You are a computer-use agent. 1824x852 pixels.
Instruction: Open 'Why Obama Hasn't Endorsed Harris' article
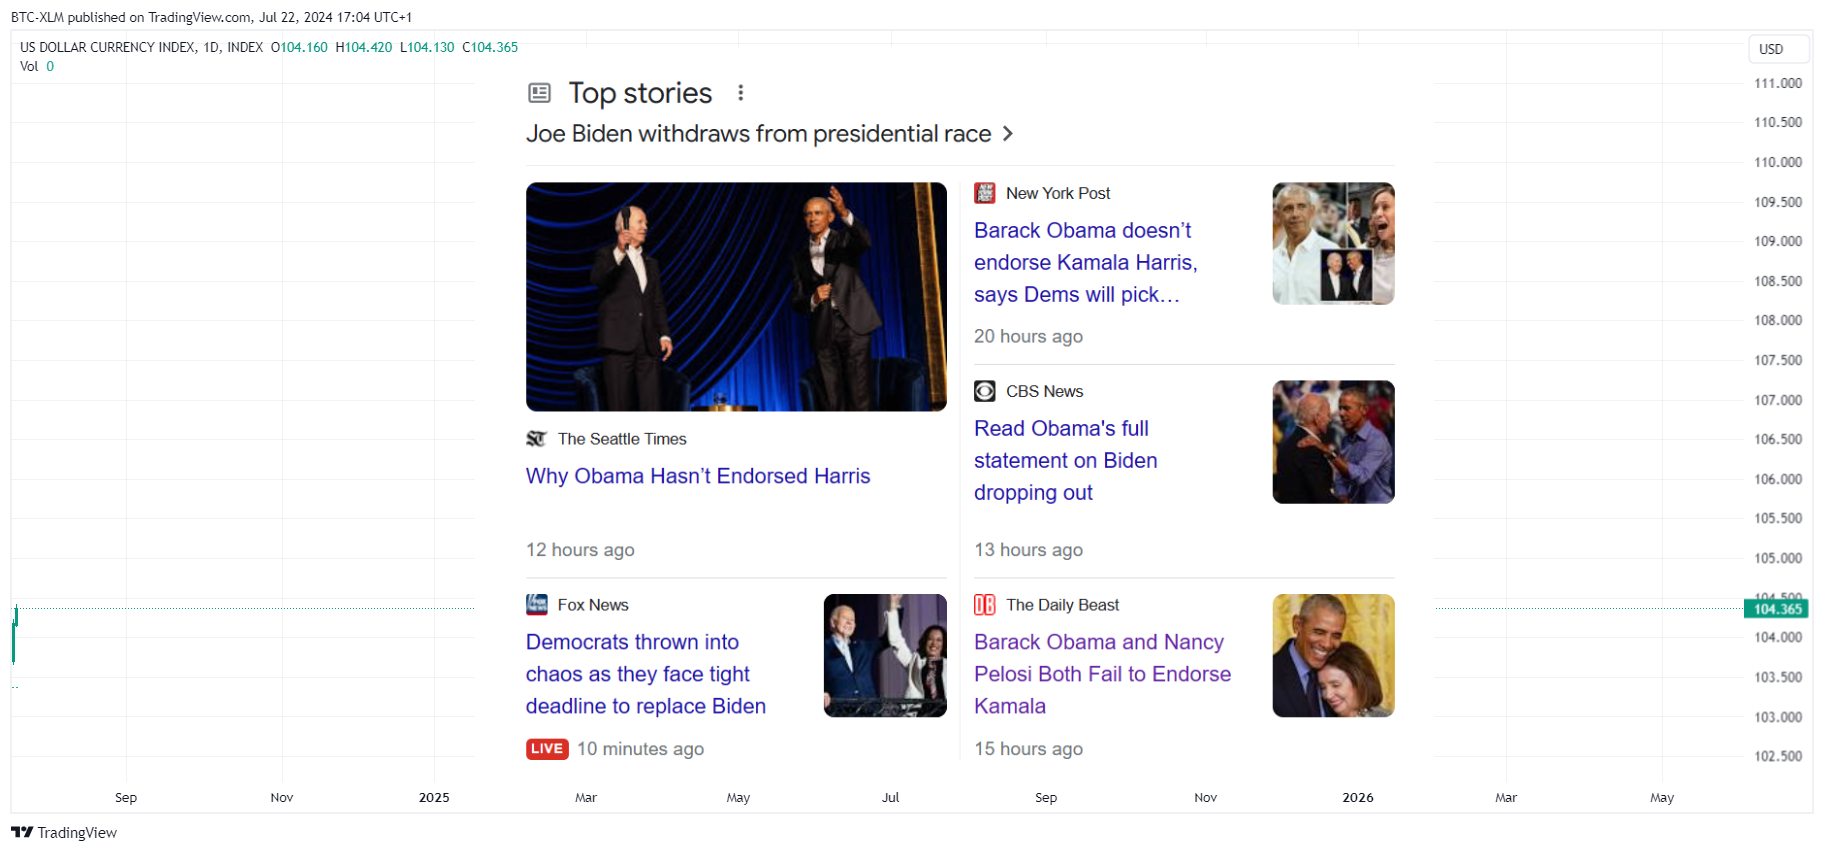[x=698, y=476]
